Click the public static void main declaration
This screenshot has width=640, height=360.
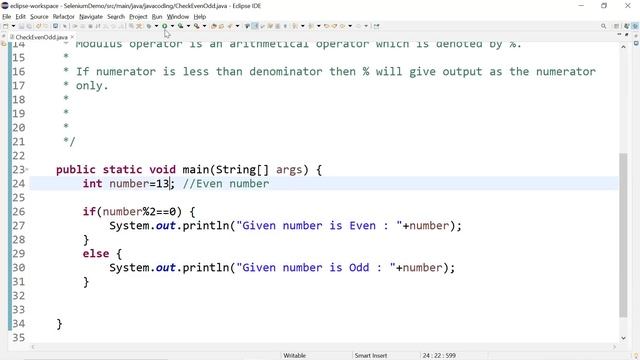click(x=189, y=170)
